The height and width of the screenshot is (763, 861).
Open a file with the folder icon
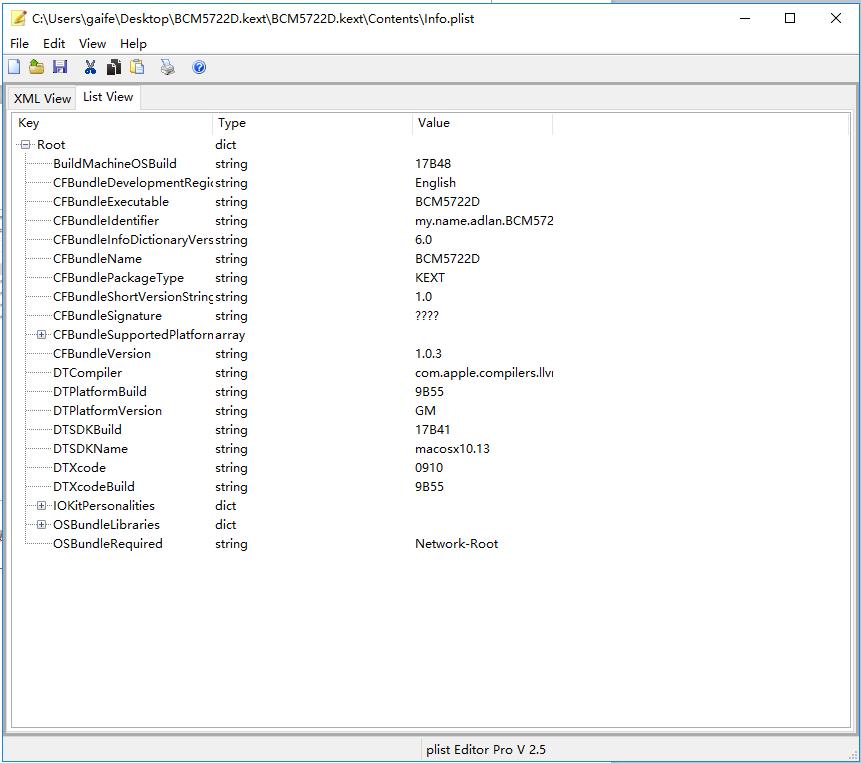coord(36,67)
